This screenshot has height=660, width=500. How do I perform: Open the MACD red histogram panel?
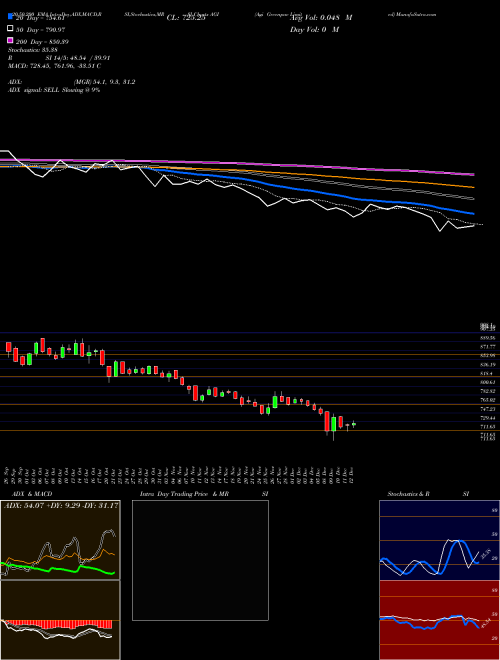coord(60,620)
